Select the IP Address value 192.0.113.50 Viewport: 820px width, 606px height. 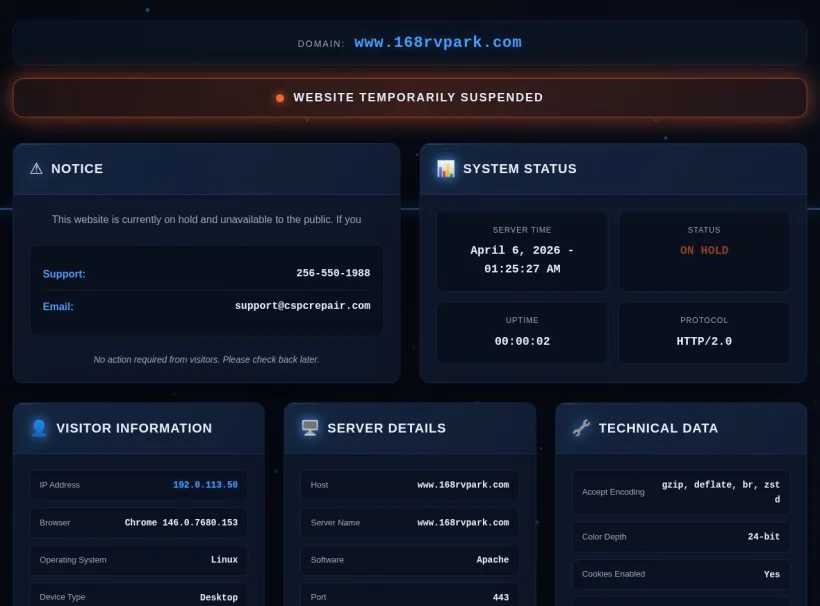205,485
